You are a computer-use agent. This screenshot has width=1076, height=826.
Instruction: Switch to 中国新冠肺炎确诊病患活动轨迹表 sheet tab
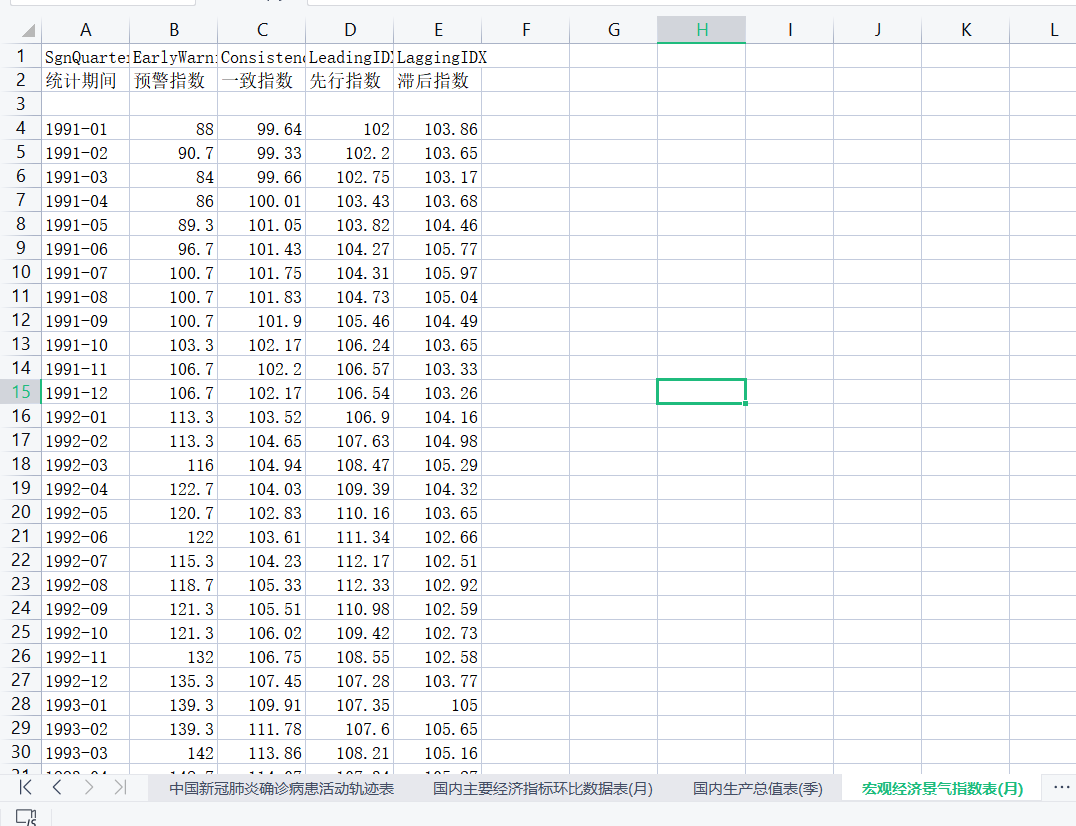tap(281, 788)
